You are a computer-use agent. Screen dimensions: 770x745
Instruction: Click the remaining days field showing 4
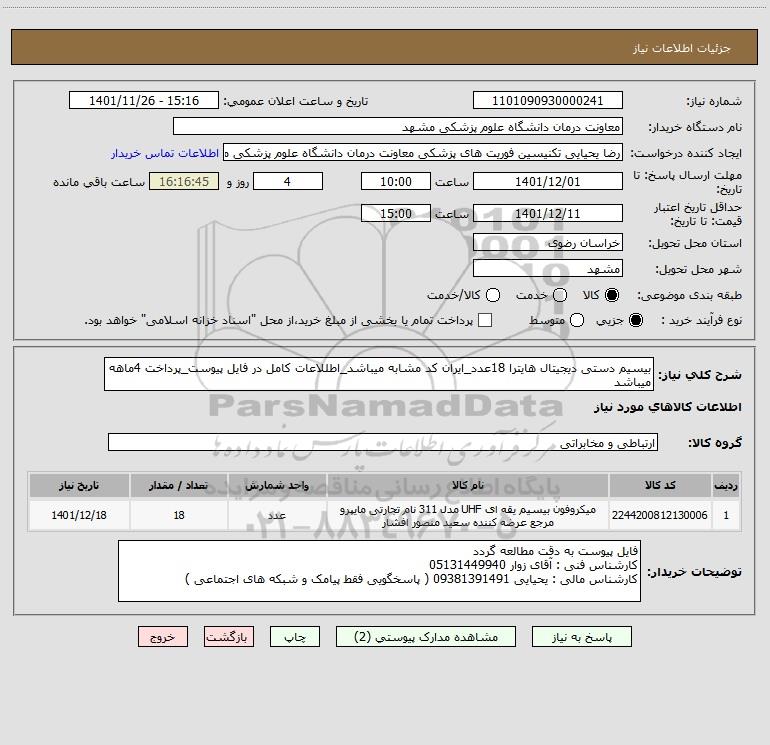tap(288, 181)
